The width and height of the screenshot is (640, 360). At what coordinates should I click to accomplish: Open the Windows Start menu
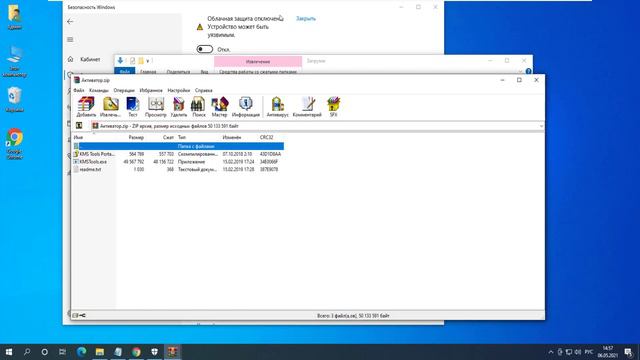coord(9,352)
